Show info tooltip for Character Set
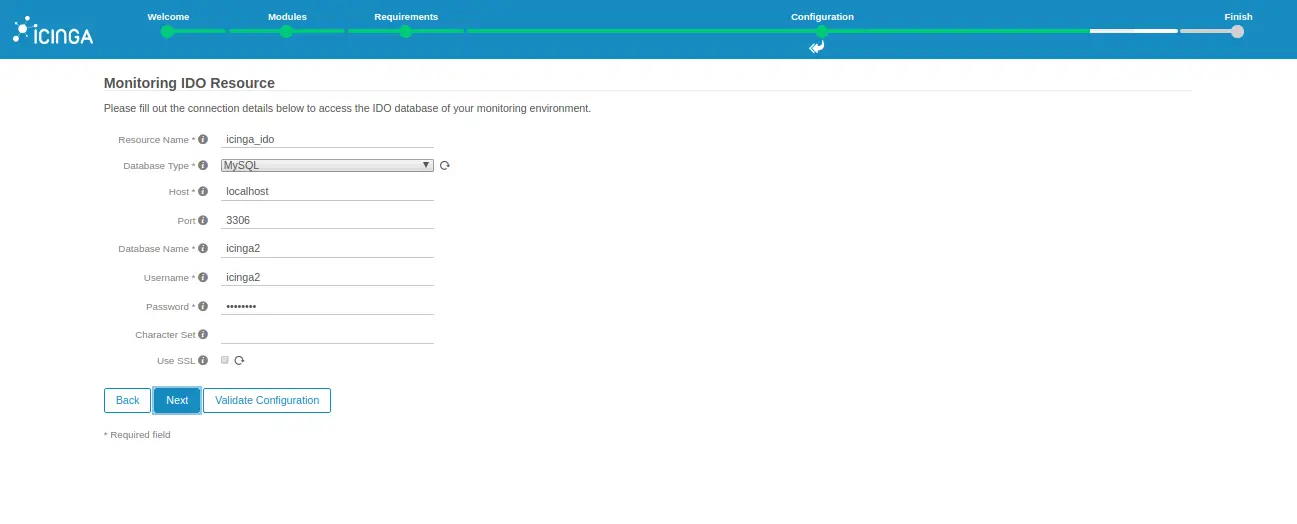This screenshot has height=524, width=1297. pyautogui.click(x=203, y=335)
